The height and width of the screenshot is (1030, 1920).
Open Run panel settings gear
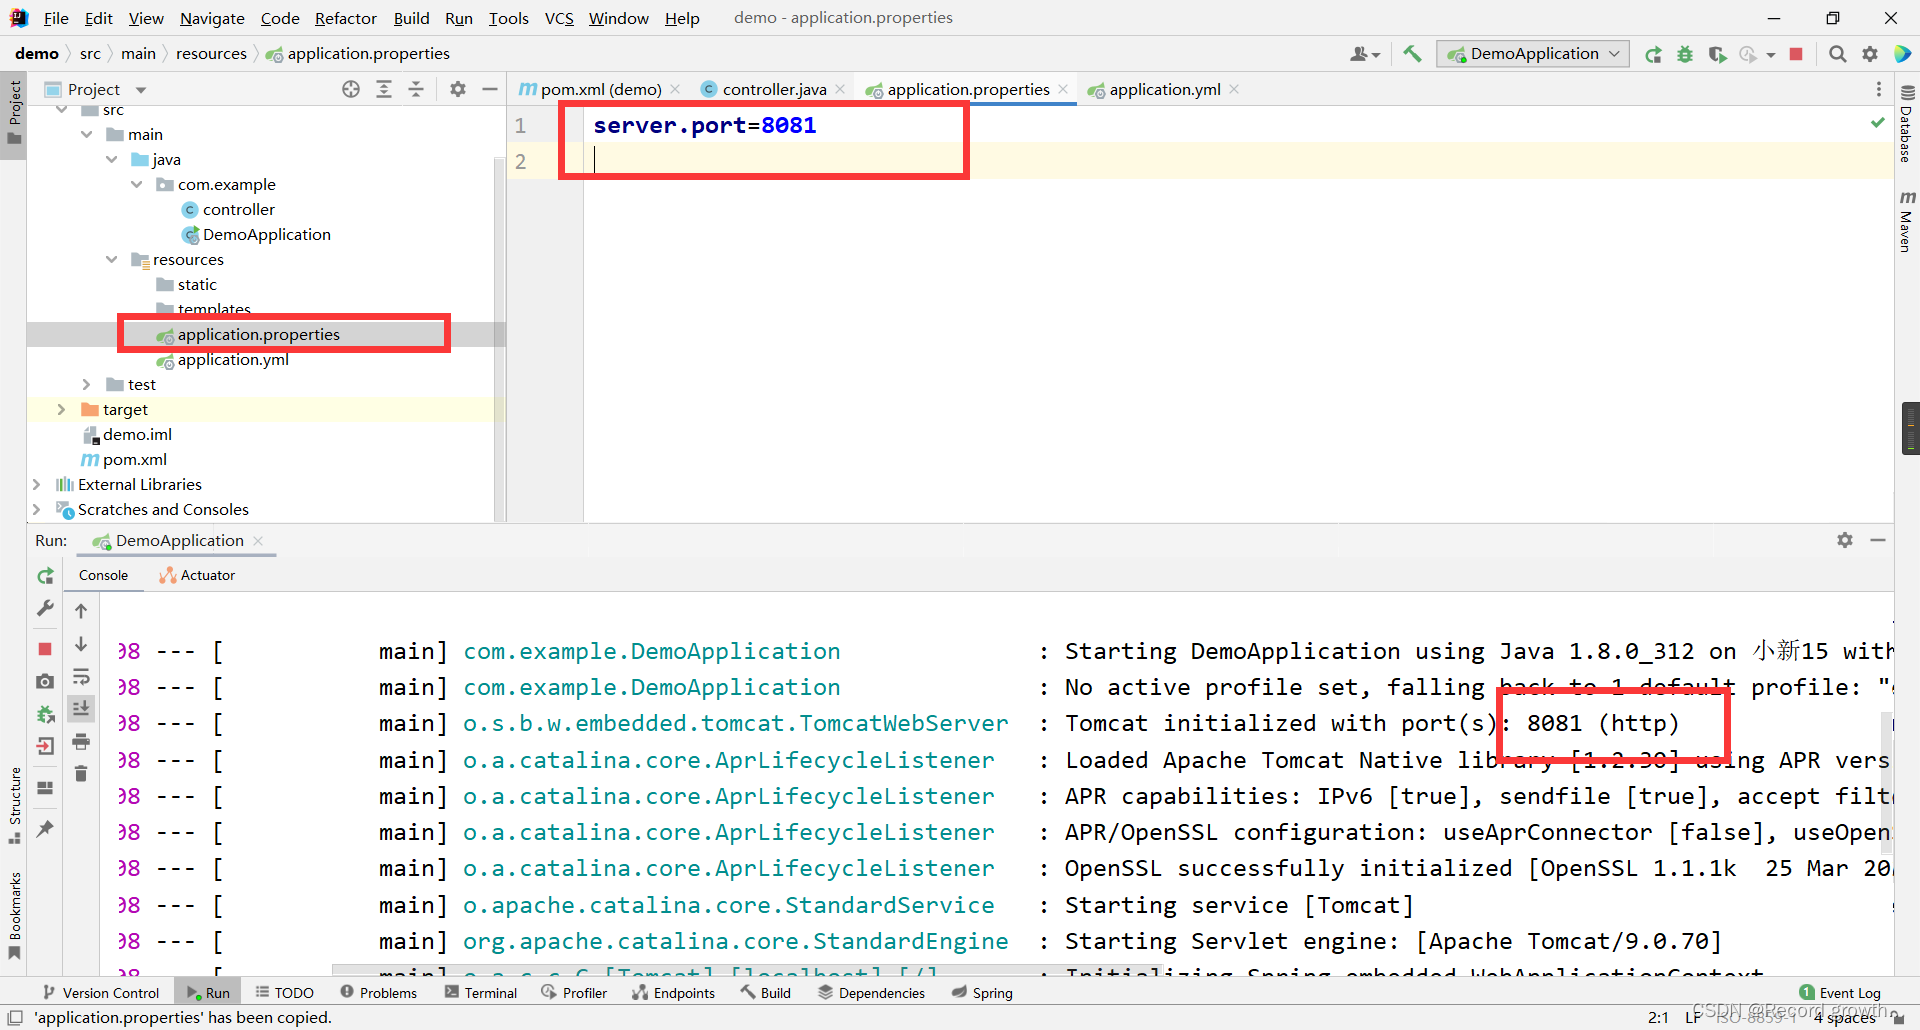tap(1845, 540)
